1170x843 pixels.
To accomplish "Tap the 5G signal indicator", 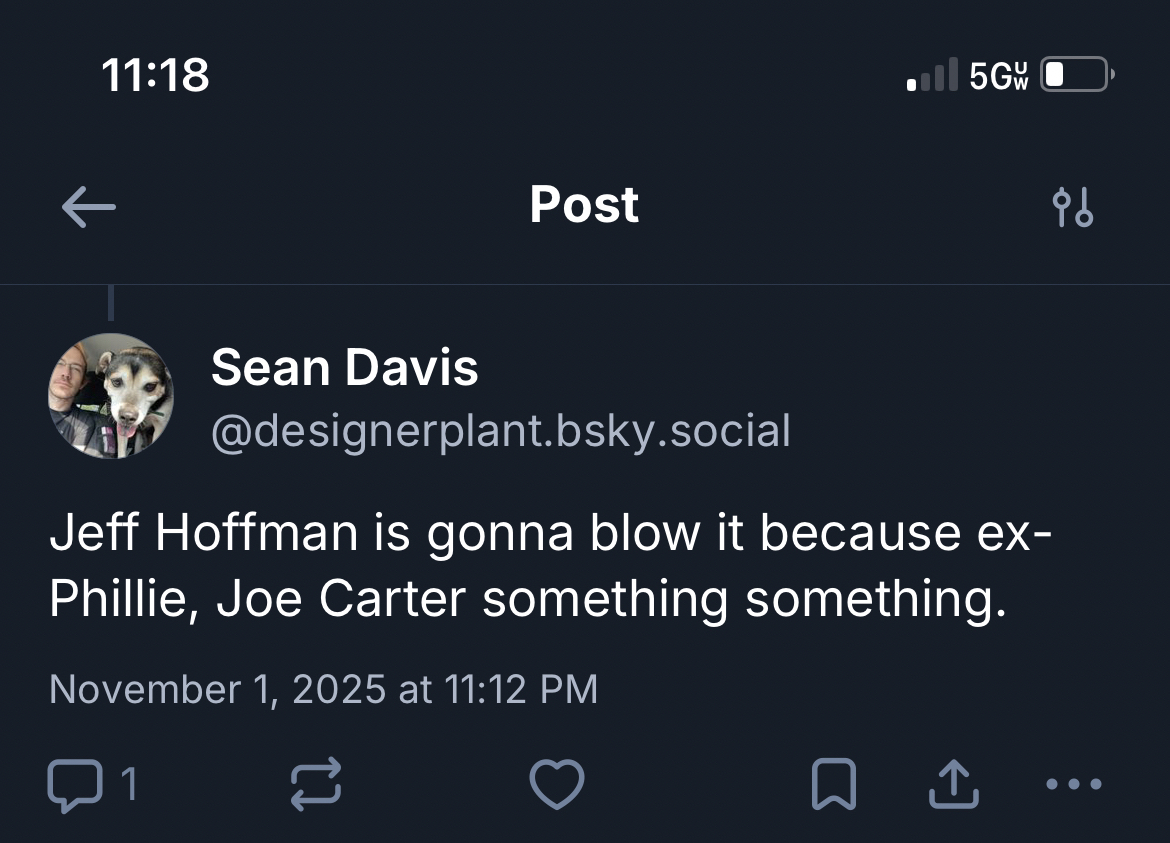I will (998, 75).
